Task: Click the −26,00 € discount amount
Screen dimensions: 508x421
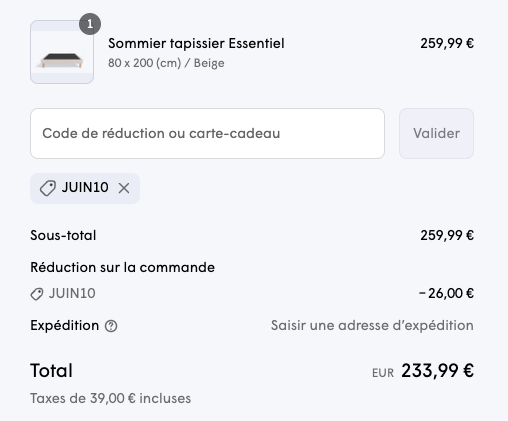Action: tap(446, 293)
